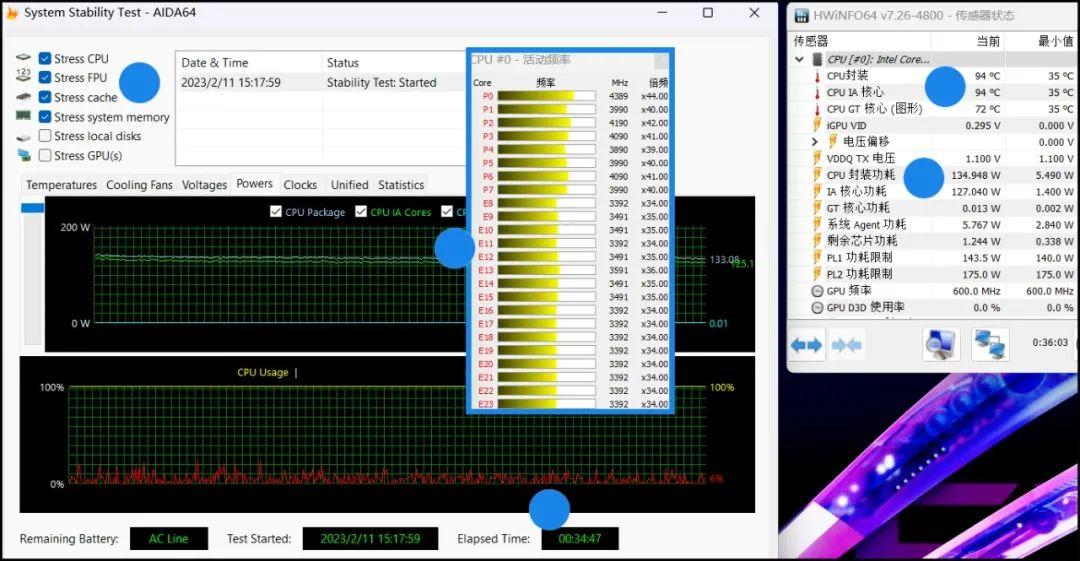Click the Status column header
The width and height of the screenshot is (1080, 561).
click(343, 63)
